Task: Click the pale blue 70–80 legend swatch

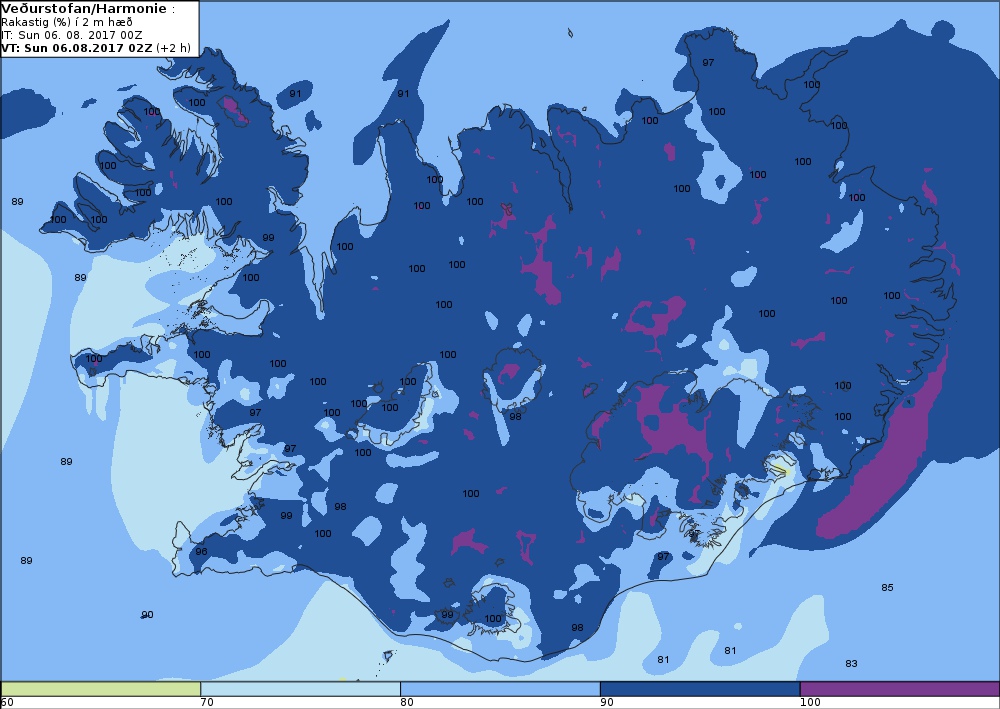Action: click(x=300, y=689)
